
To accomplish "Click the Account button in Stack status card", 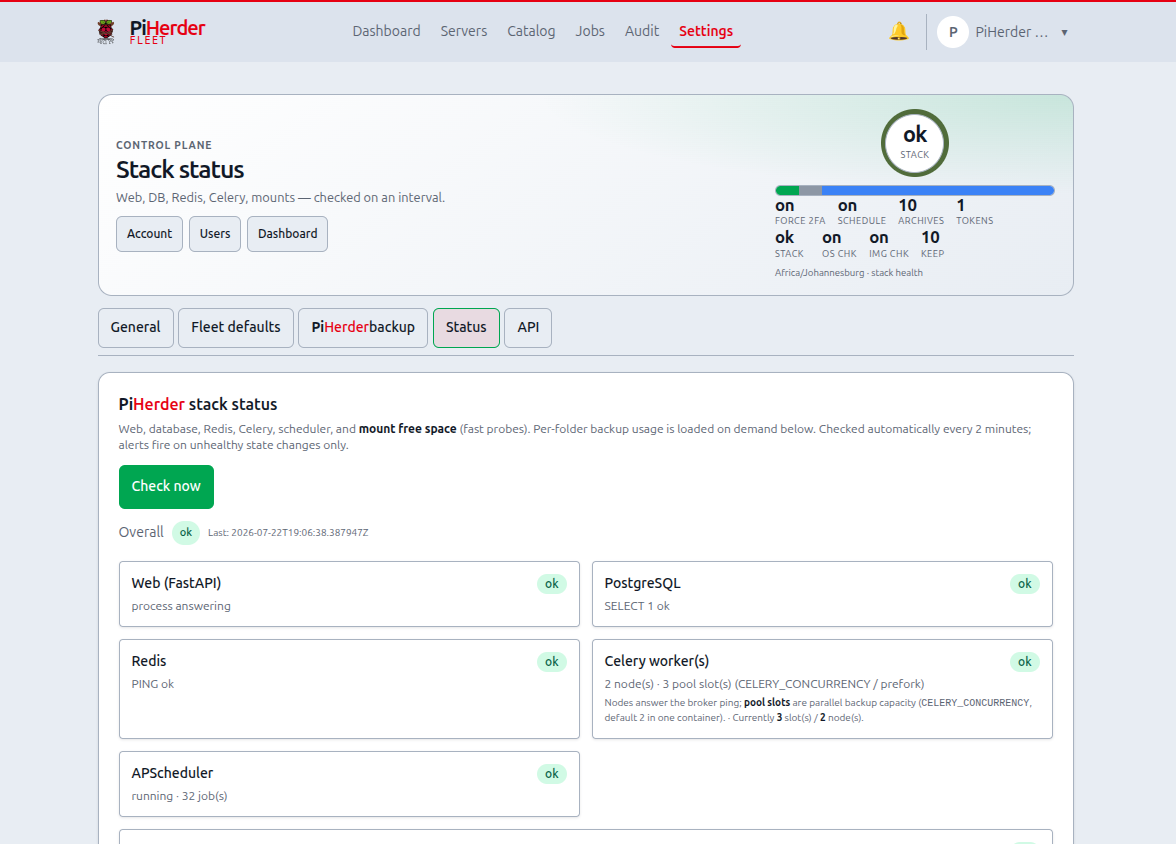I will click(149, 234).
